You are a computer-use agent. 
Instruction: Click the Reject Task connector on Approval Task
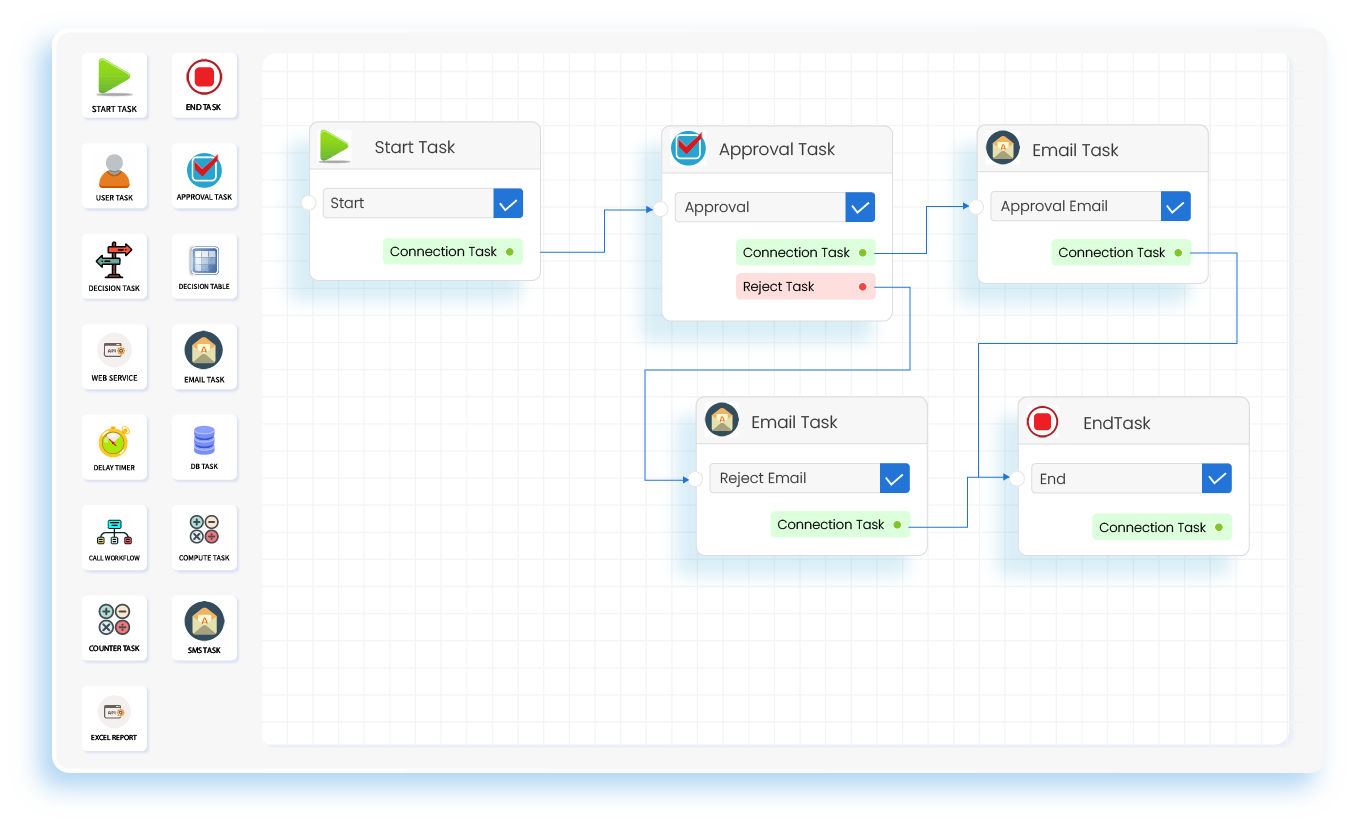coord(805,286)
